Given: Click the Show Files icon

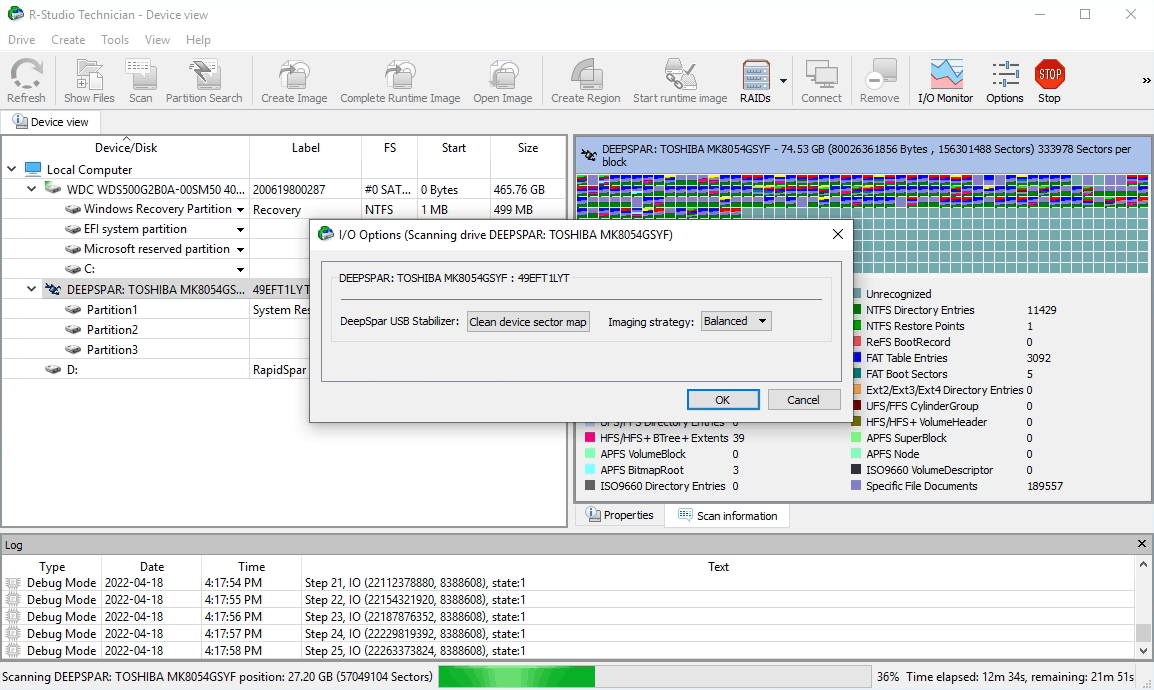Looking at the screenshot, I should tap(88, 80).
